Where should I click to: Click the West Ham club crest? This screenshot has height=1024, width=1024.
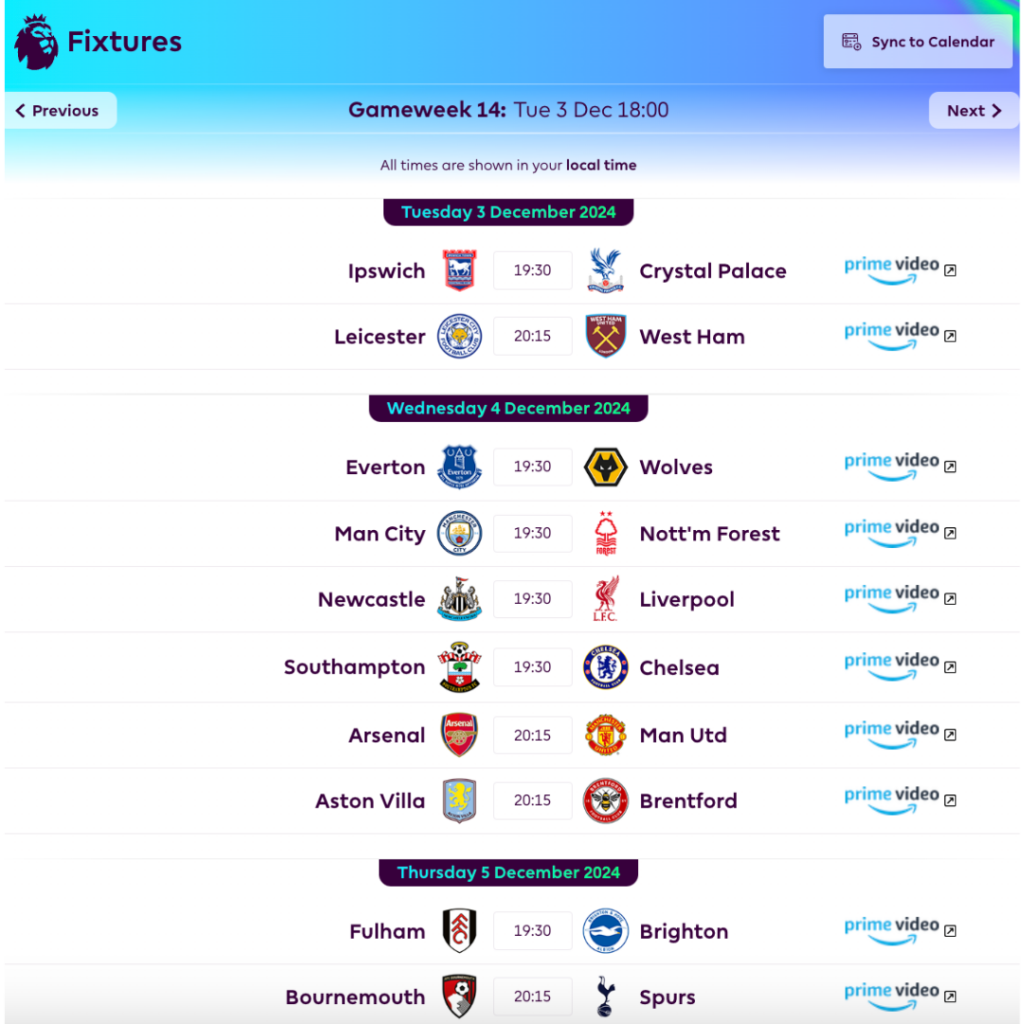click(605, 336)
